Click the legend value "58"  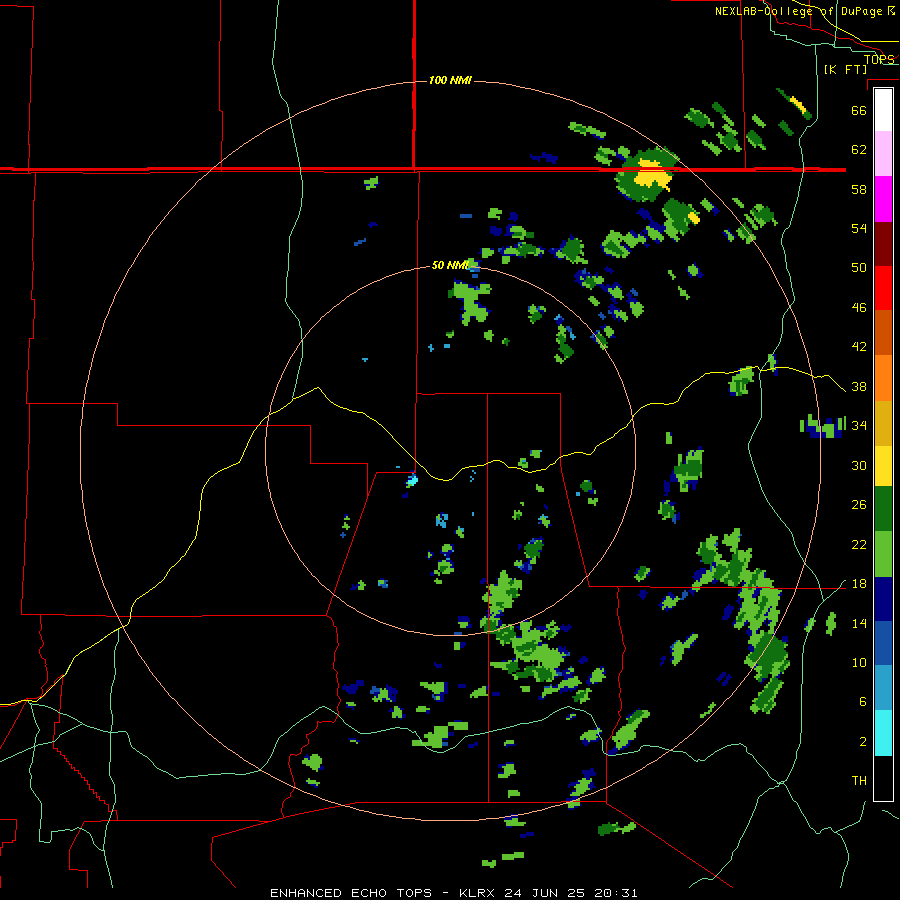click(859, 189)
